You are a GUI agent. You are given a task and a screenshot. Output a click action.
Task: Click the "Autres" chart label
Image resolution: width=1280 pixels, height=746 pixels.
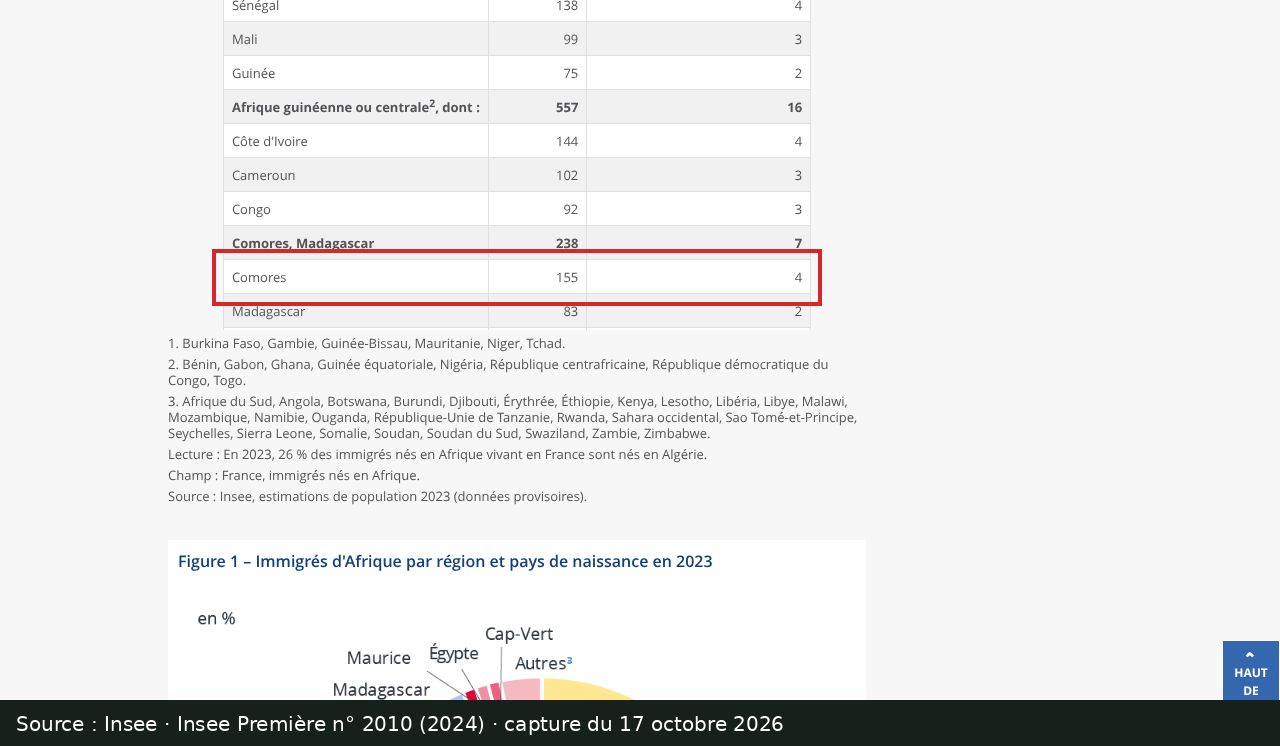click(543, 663)
